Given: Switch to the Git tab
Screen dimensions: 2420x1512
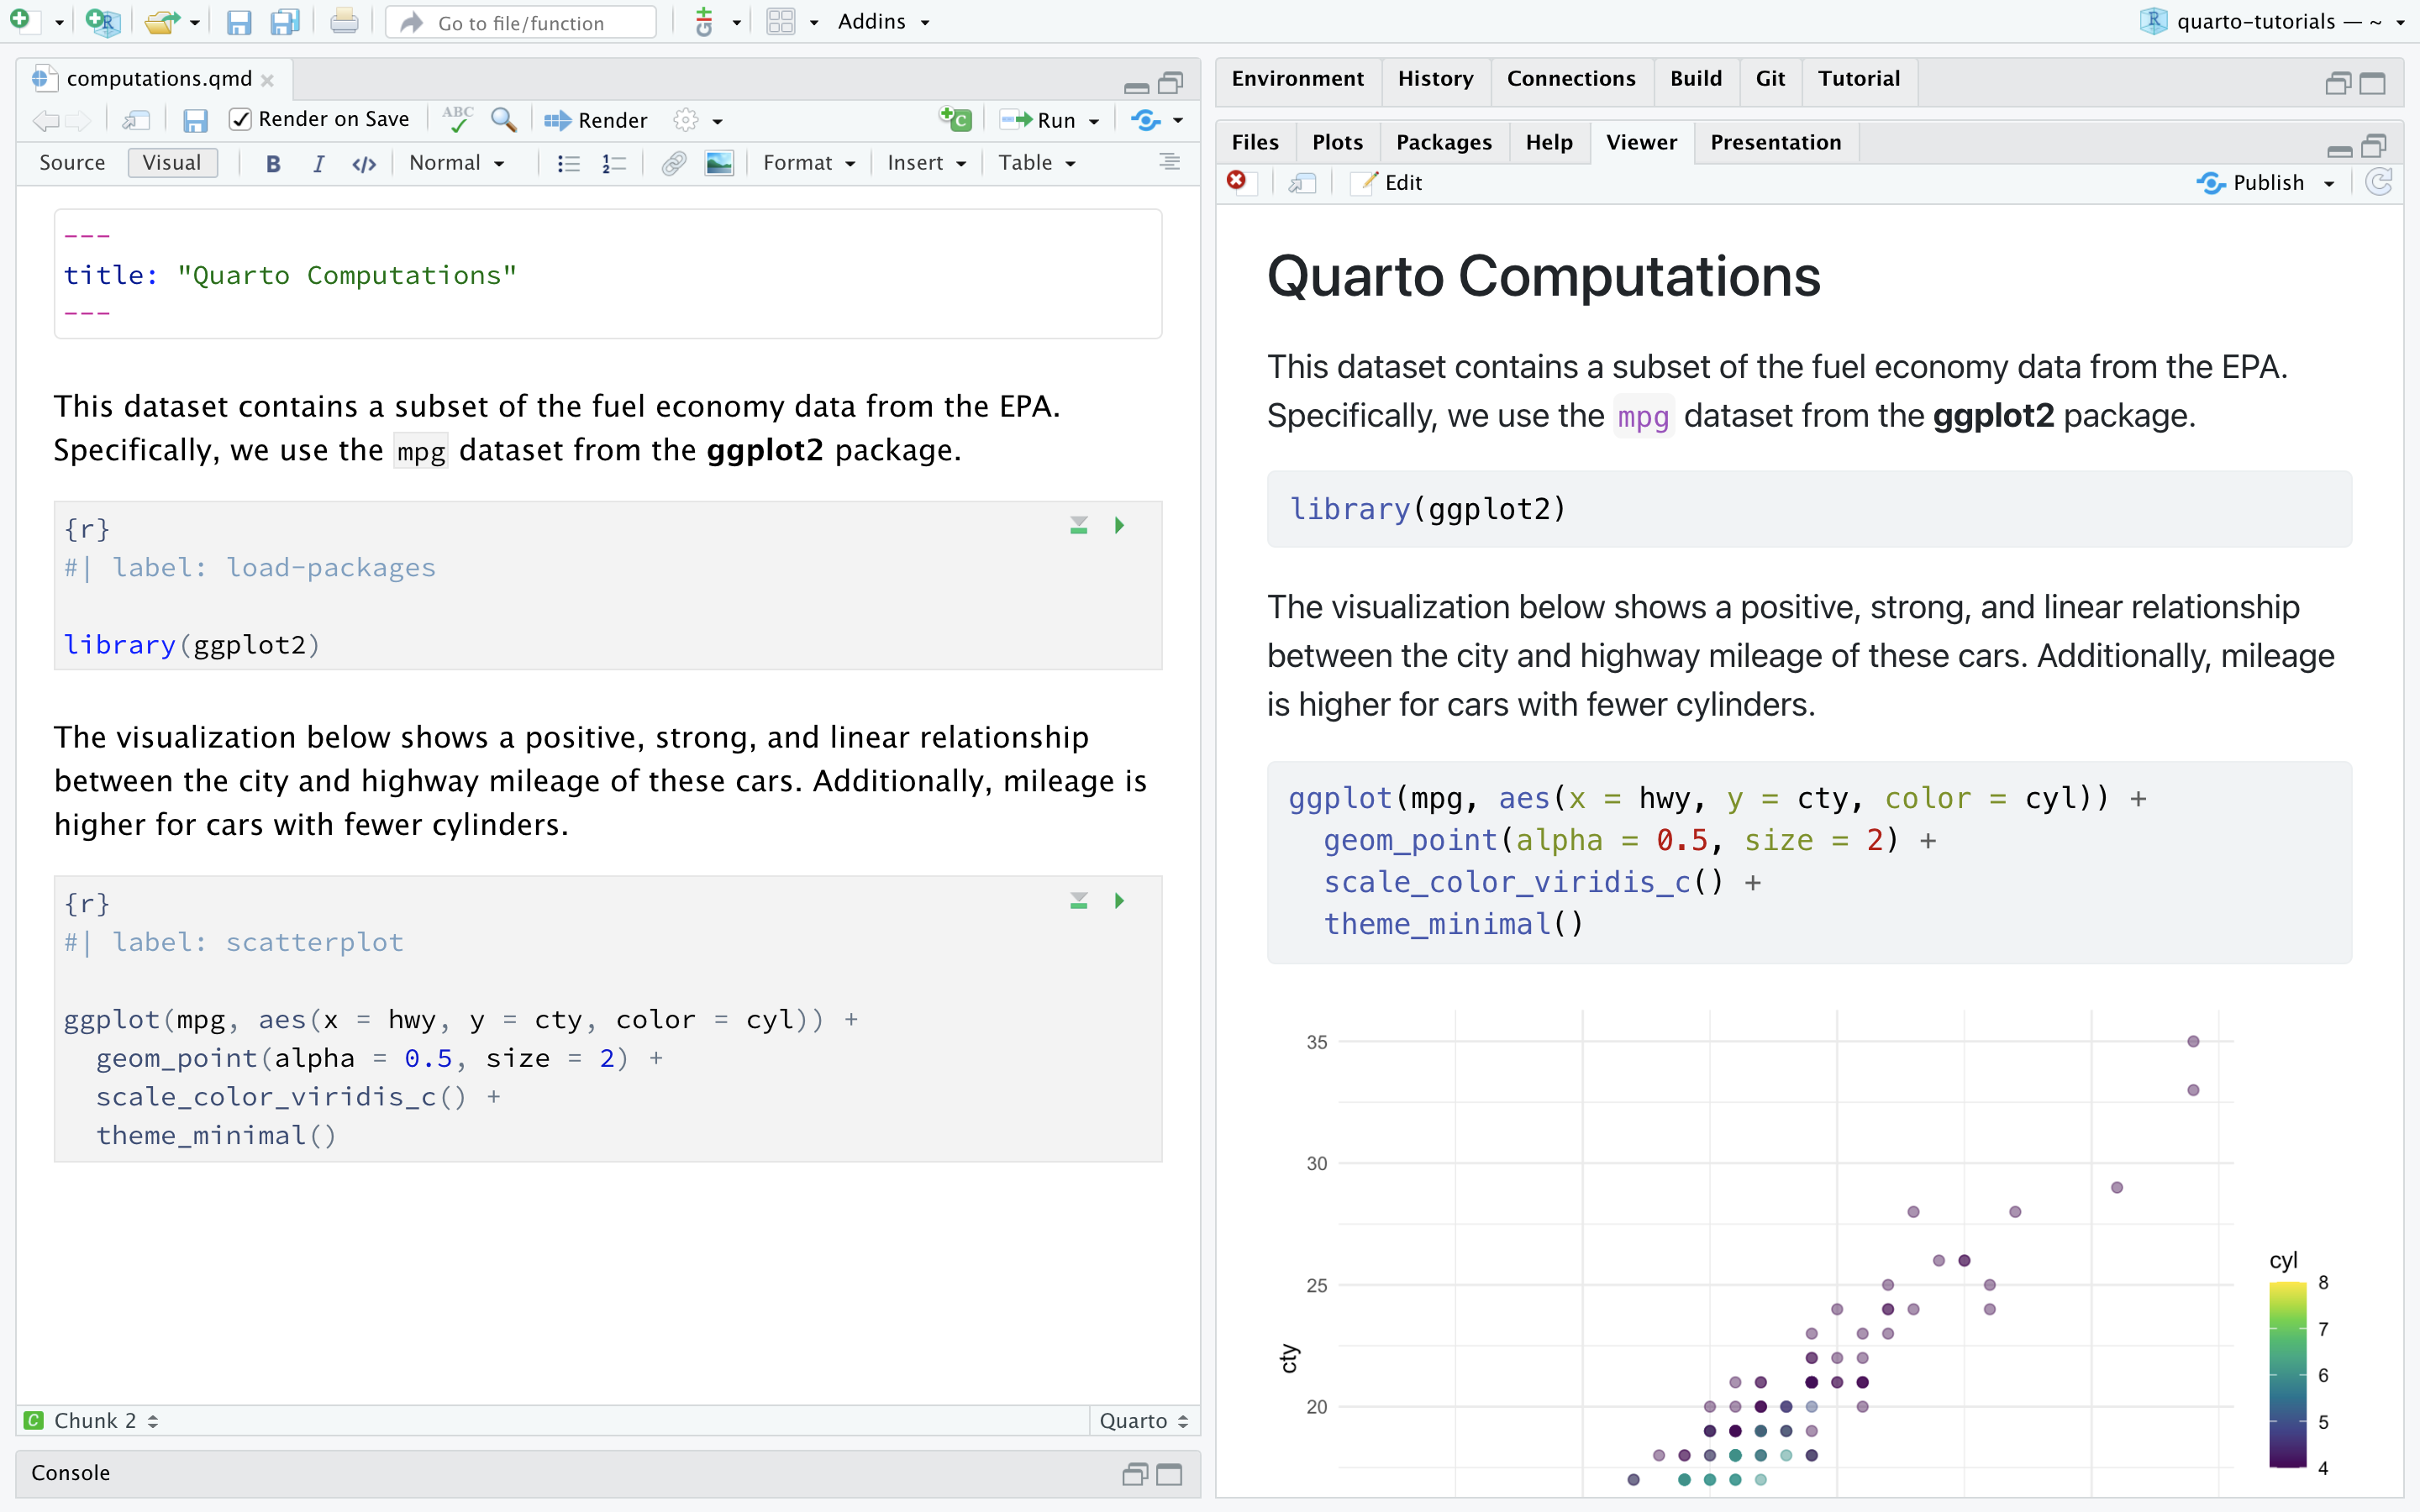Looking at the screenshot, I should pyautogui.click(x=1769, y=76).
